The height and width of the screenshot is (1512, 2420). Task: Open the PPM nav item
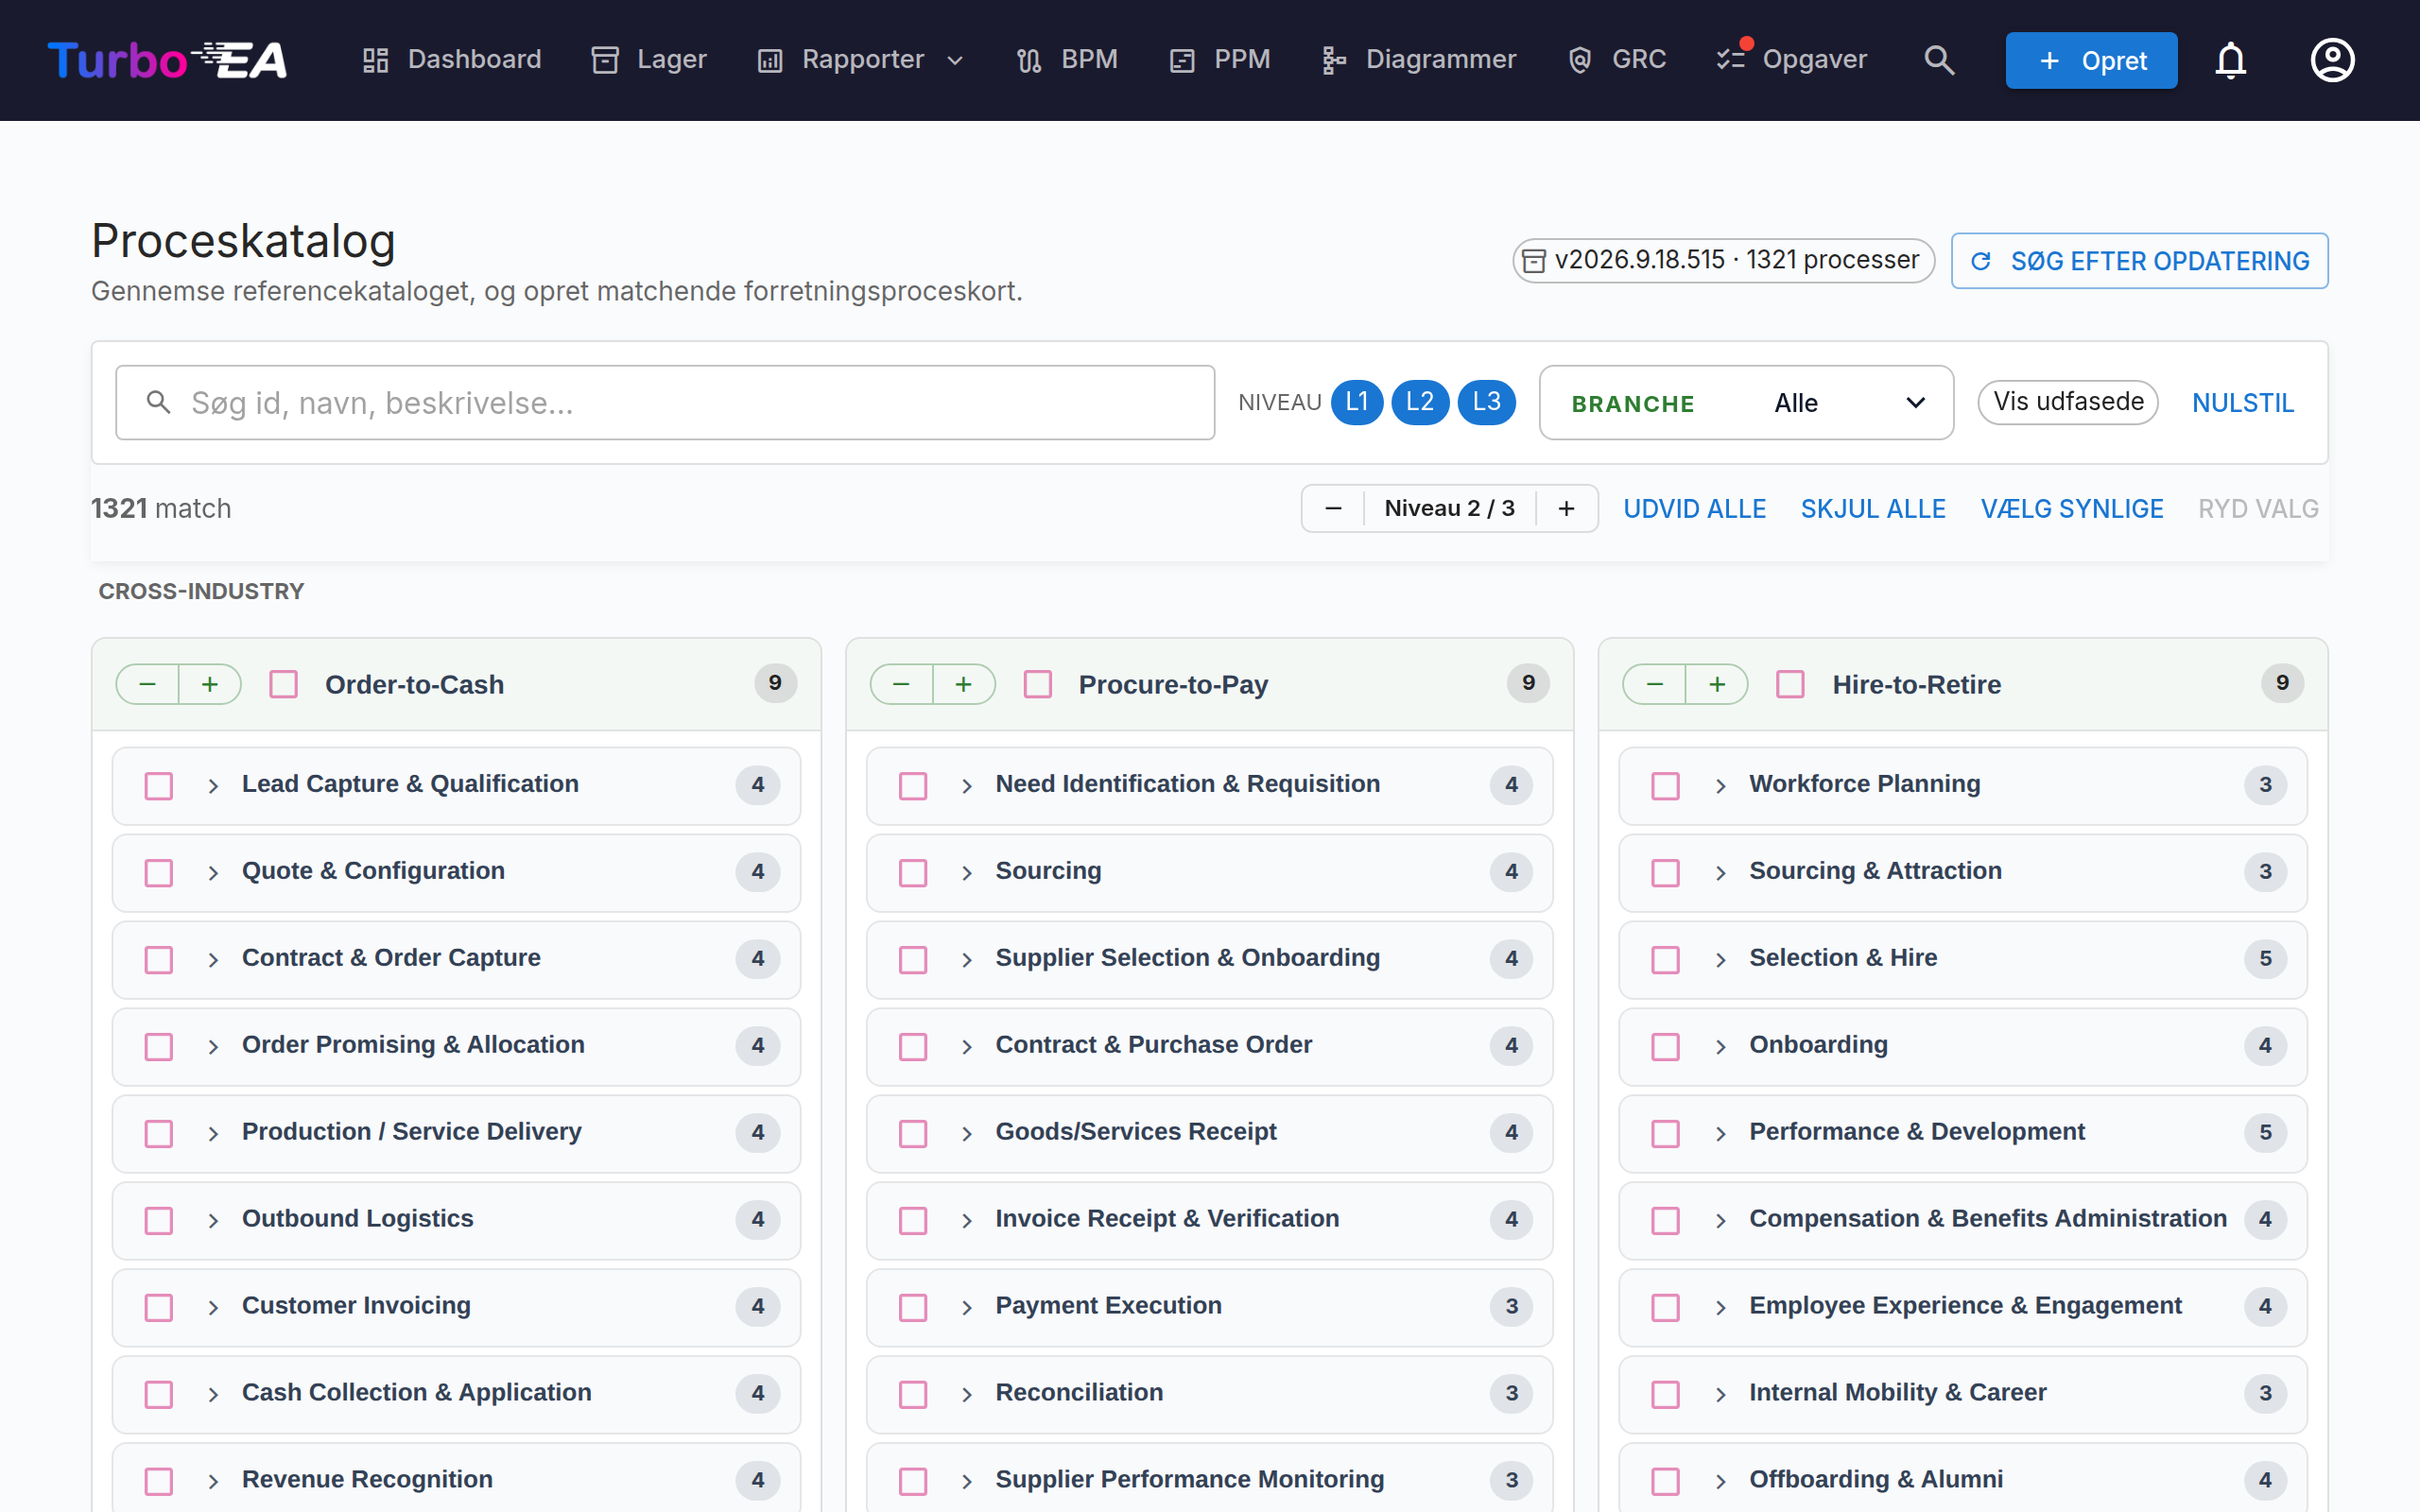click(x=1220, y=60)
